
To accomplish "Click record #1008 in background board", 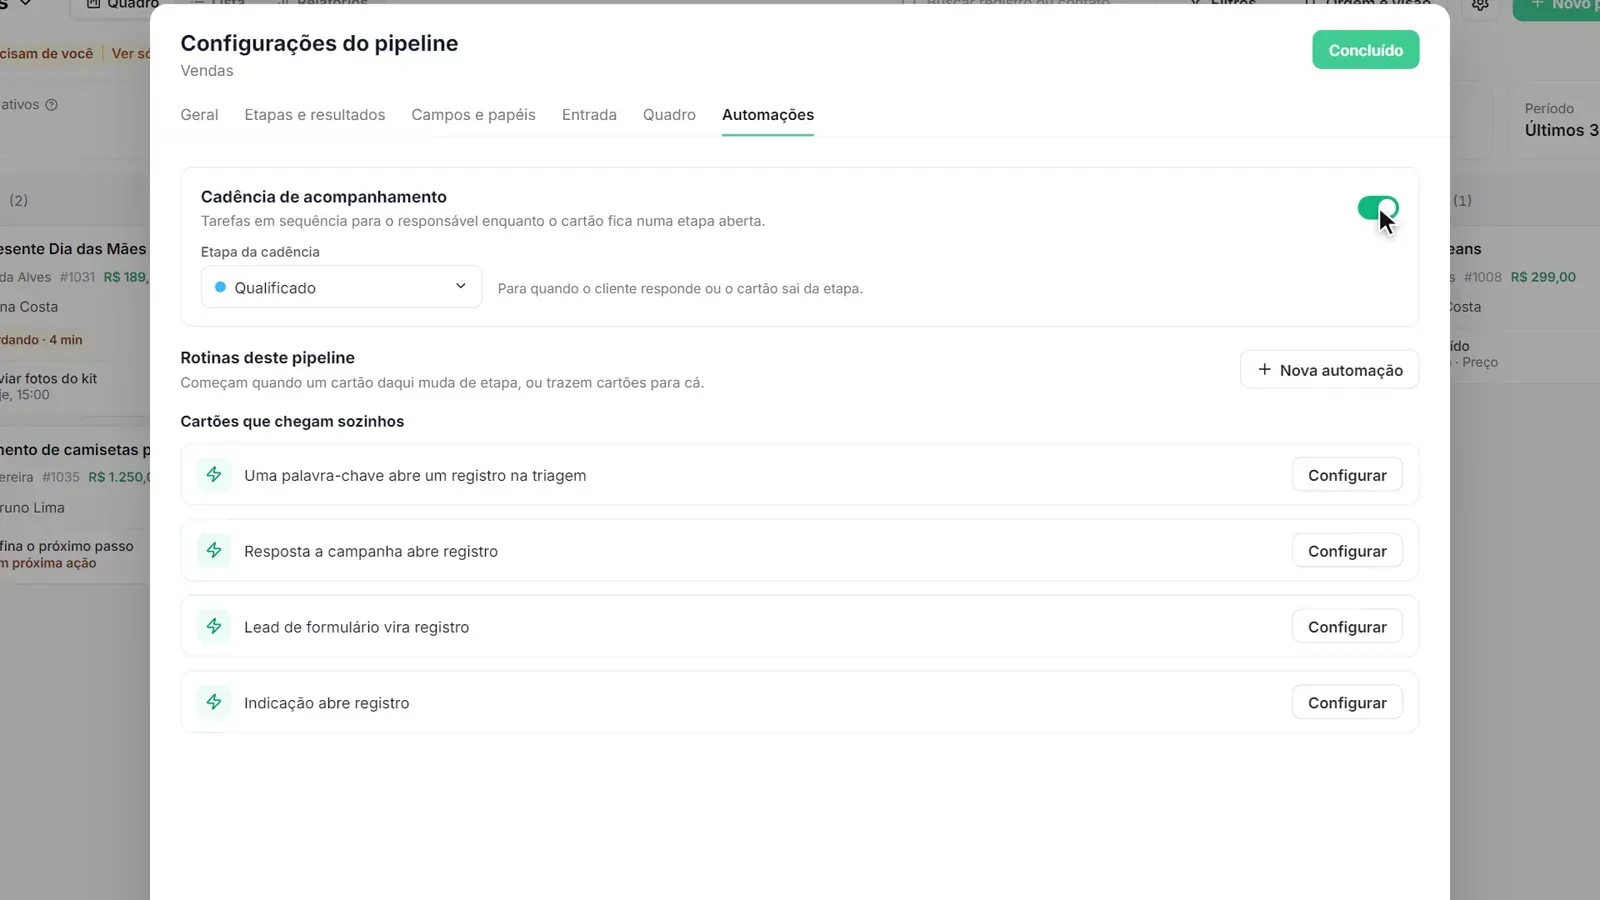I will pyautogui.click(x=1483, y=277).
